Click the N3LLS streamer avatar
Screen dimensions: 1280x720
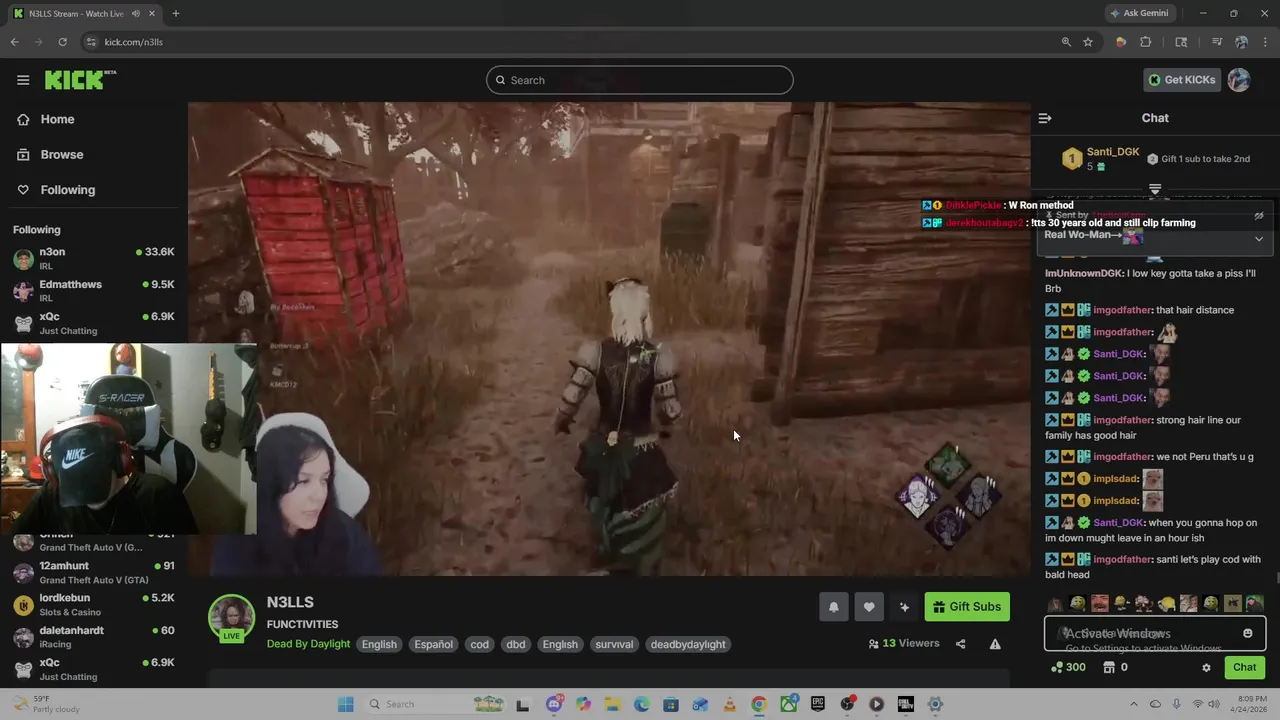pyautogui.click(x=231, y=617)
